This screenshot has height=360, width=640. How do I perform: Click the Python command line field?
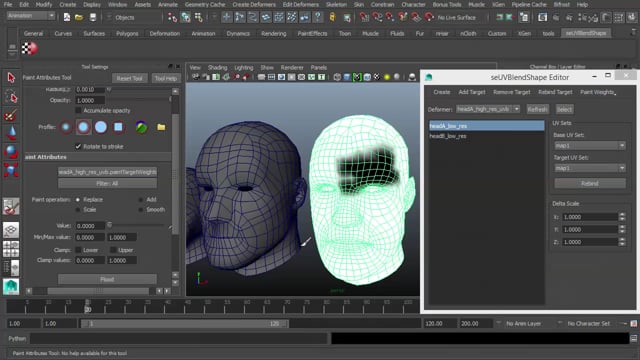point(179,338)
